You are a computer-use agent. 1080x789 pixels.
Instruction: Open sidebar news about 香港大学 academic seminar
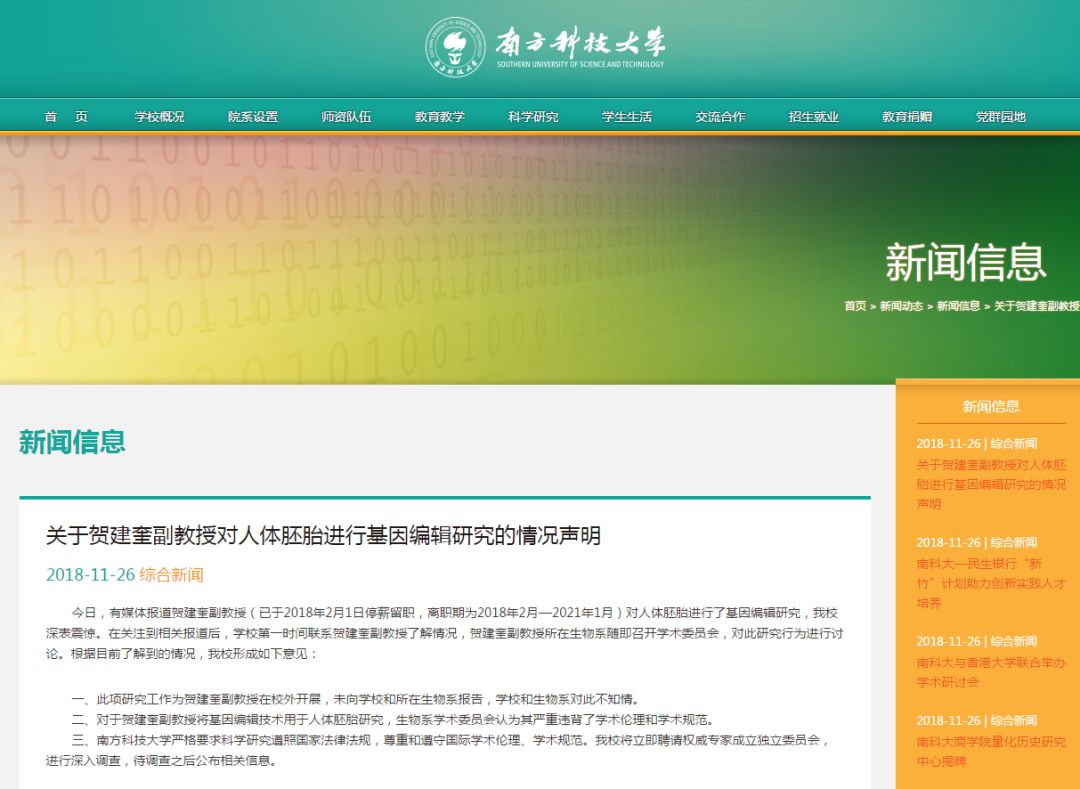[990, 672]
